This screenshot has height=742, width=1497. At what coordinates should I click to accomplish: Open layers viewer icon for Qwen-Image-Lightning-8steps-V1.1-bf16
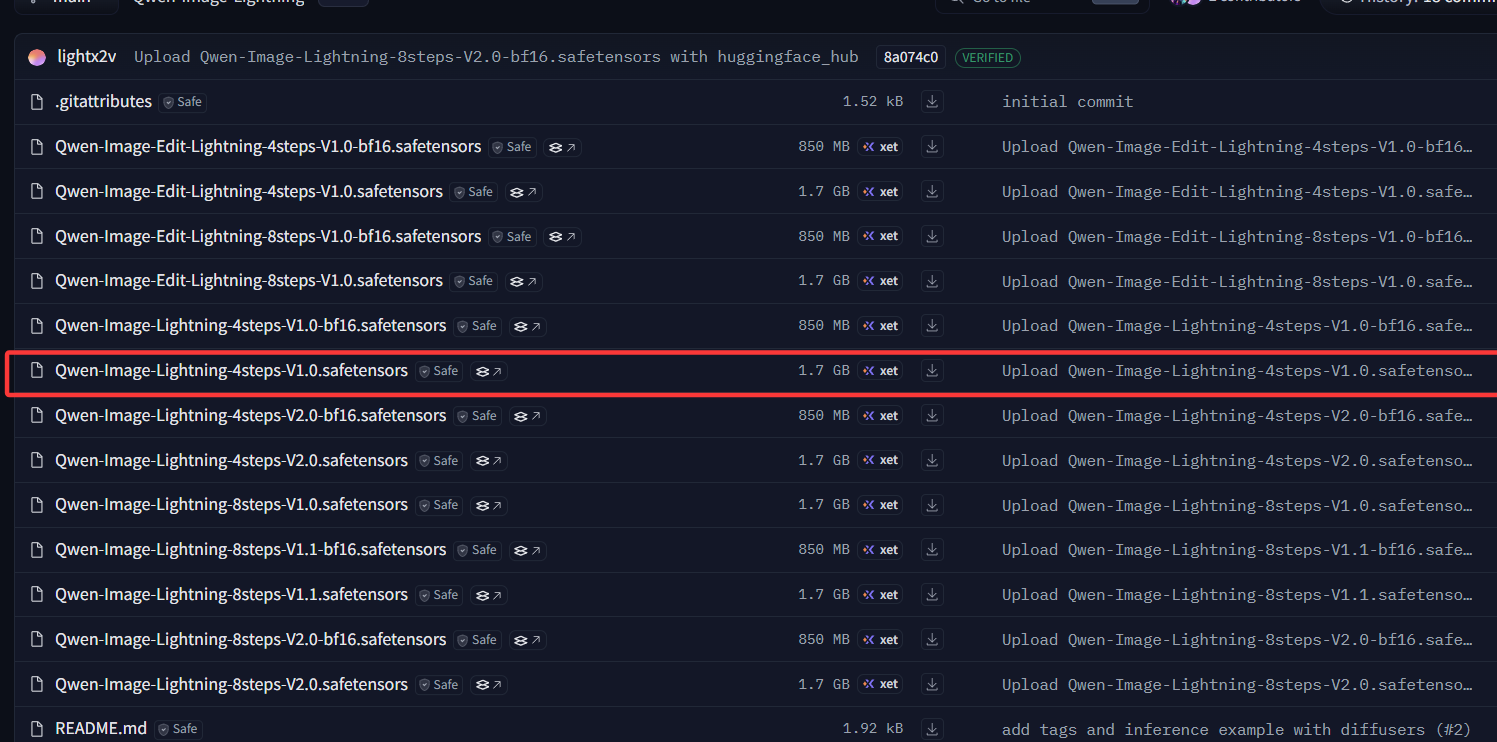coord(528,550)
